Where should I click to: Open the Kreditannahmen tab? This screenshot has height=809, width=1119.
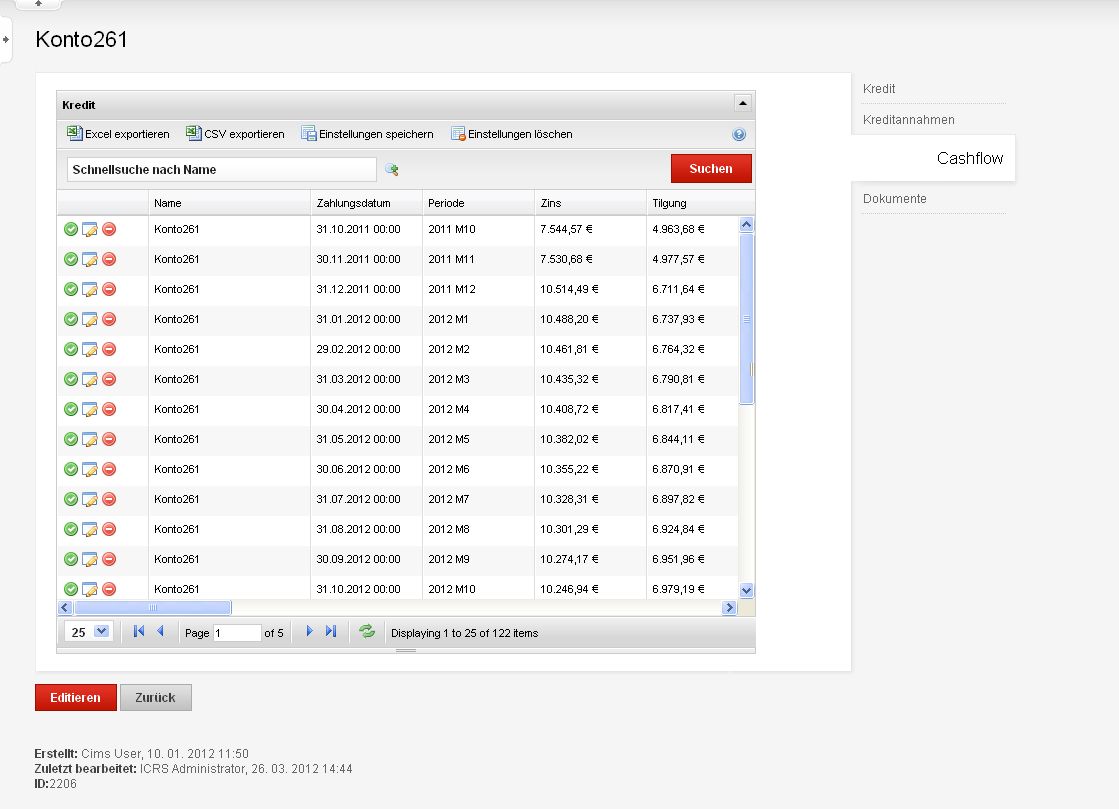point(908,120)
